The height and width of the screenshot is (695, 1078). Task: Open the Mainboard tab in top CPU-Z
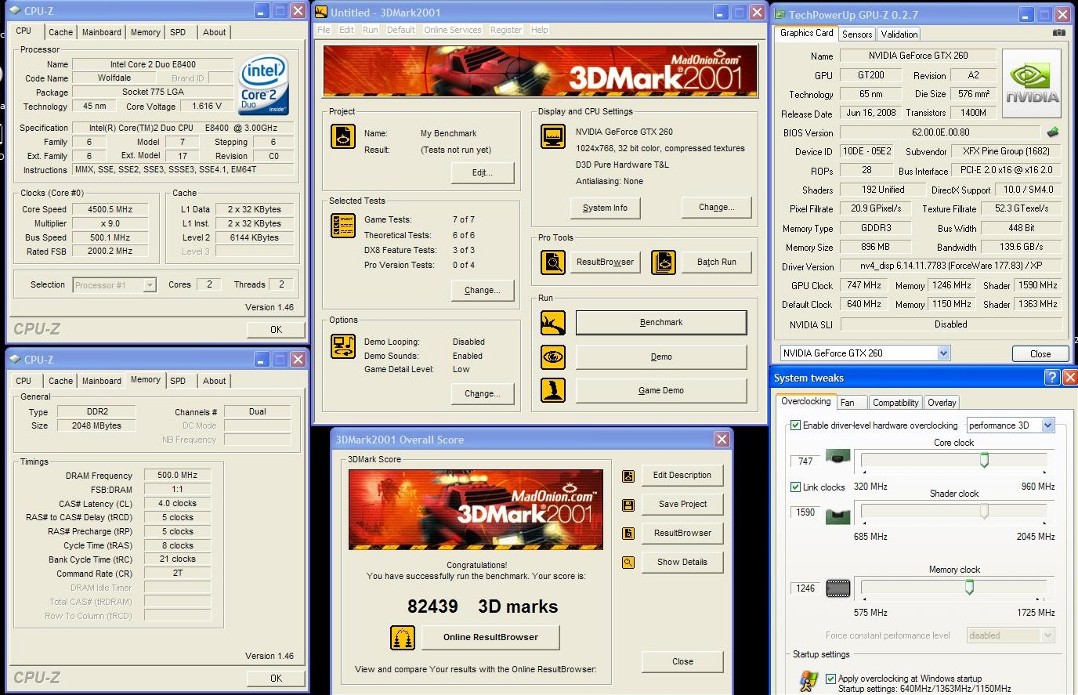(102, 32)
